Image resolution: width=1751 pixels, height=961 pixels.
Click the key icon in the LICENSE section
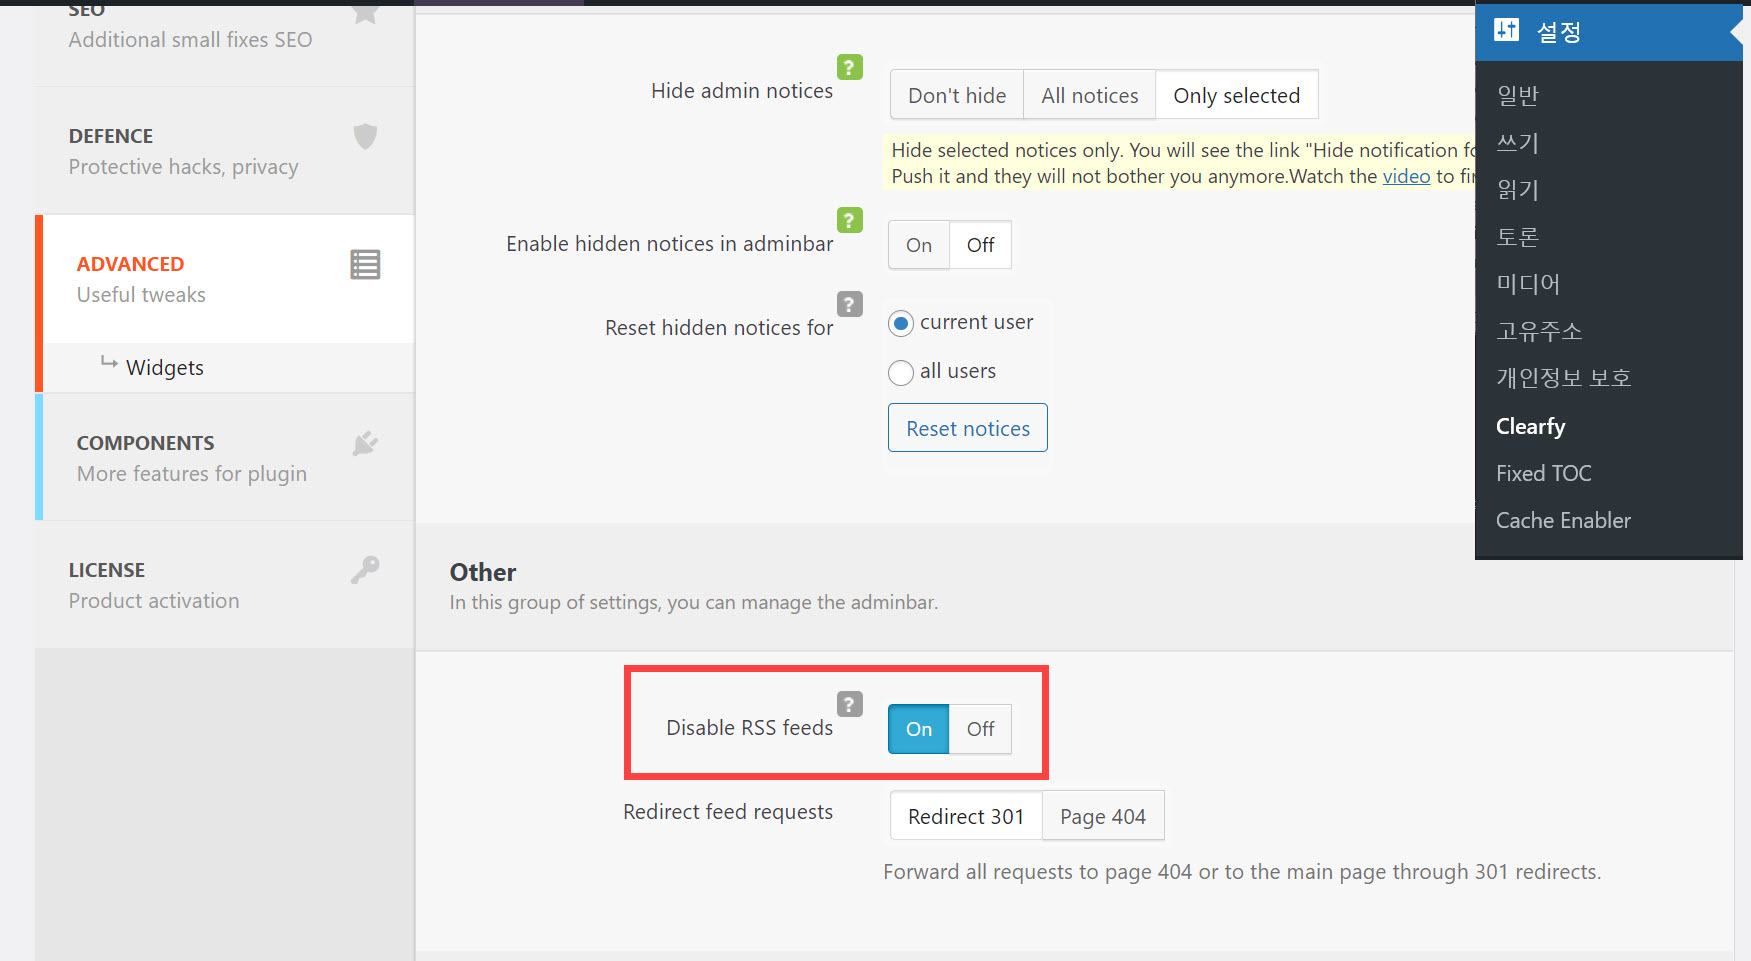365,569
